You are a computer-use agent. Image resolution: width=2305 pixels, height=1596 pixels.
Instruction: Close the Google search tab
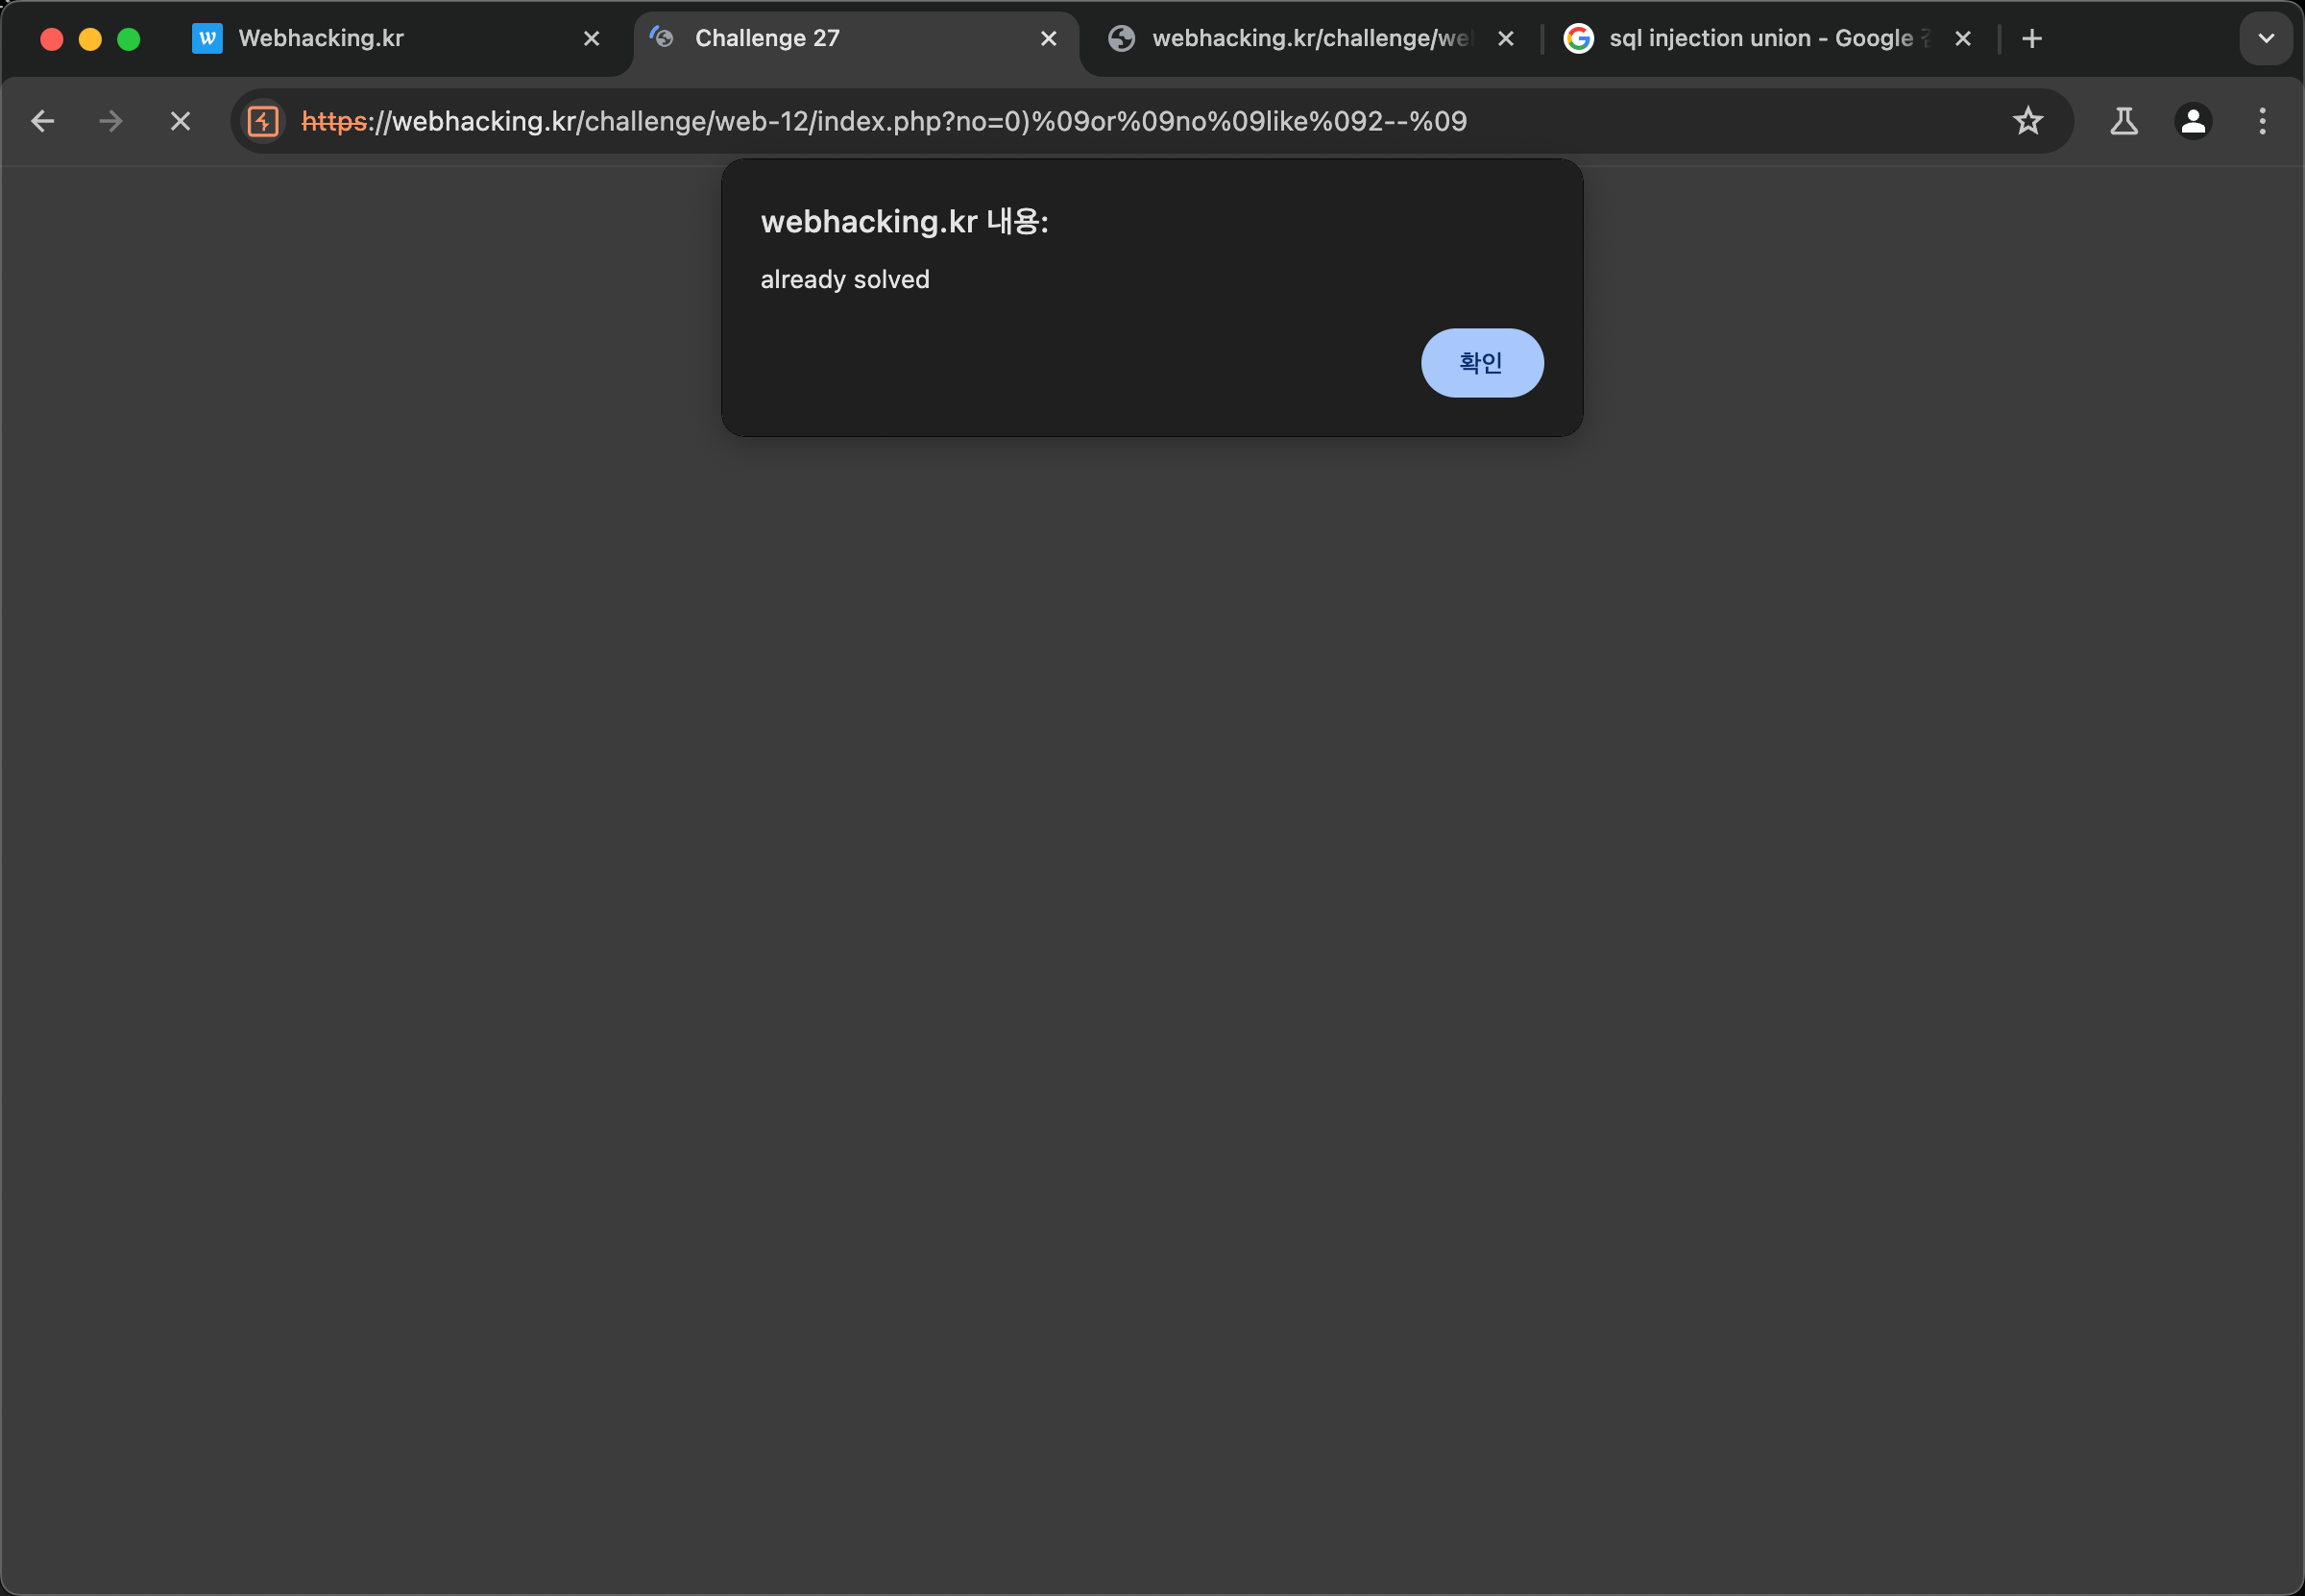(x=1962, y=39)
